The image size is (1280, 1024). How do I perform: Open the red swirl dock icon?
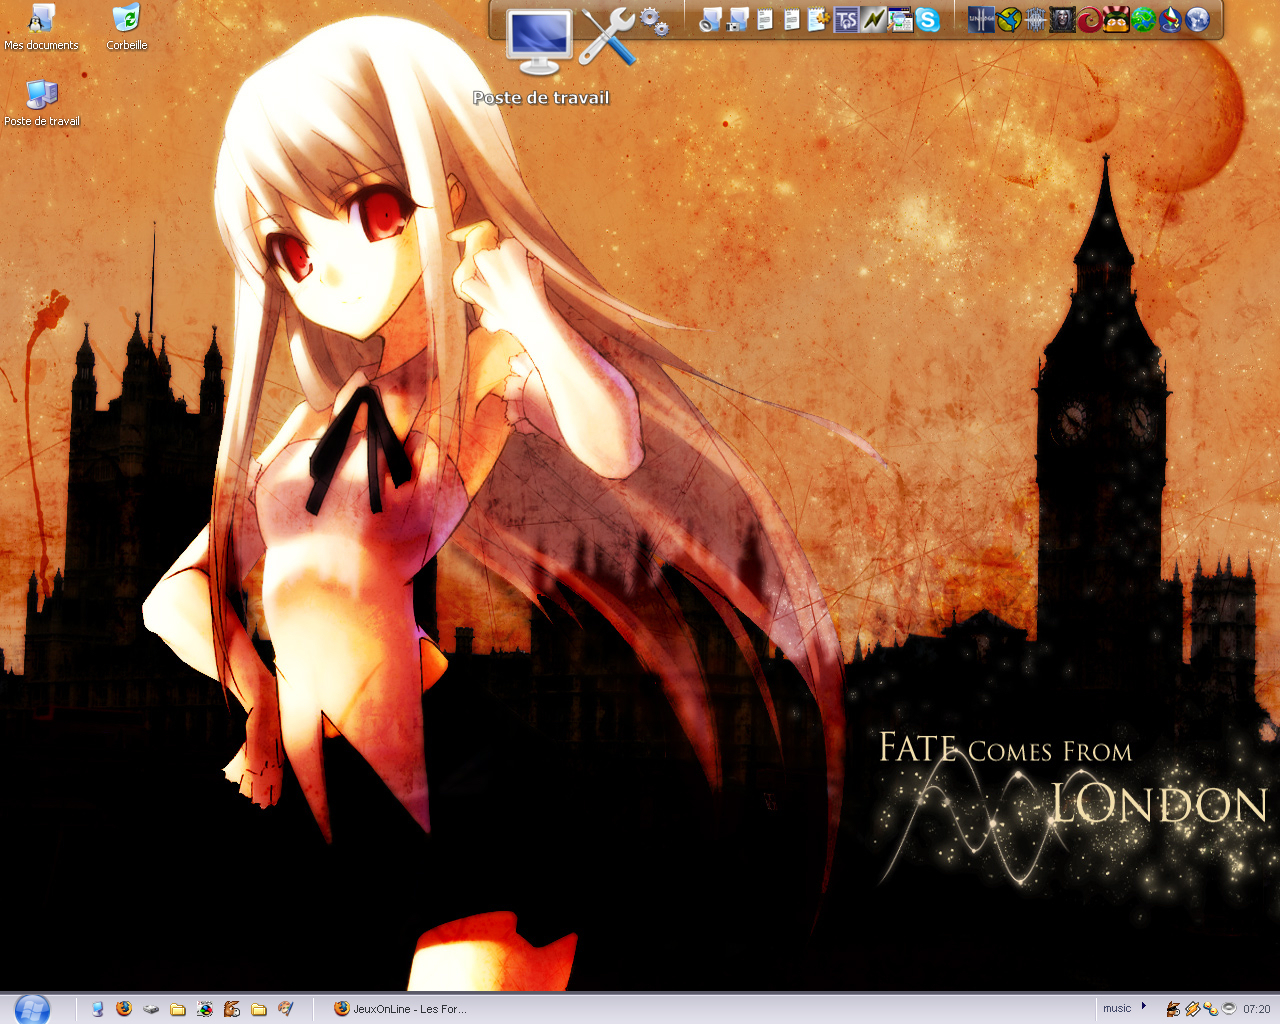[x=1089, y=20]
